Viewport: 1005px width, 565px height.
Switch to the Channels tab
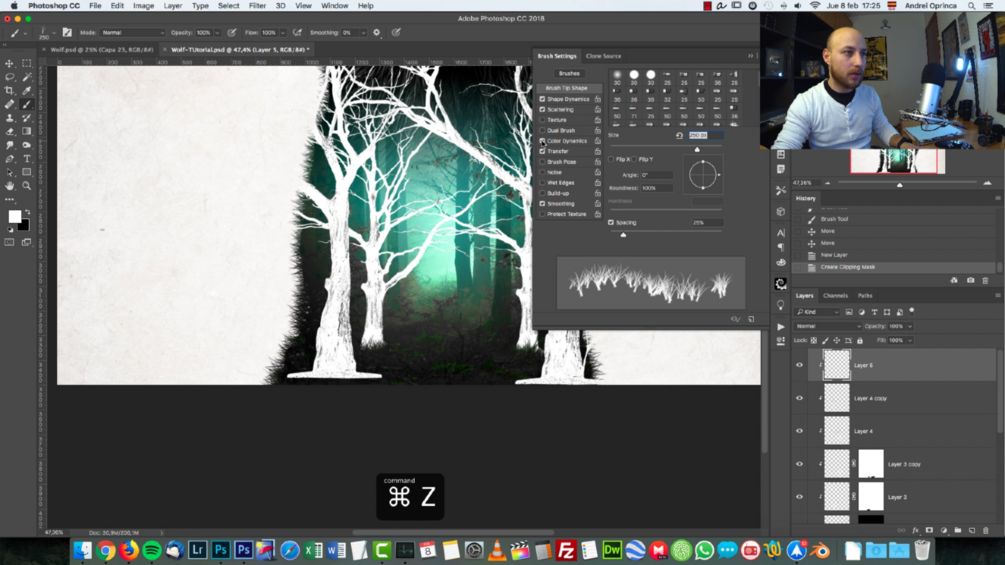pyautogui.click(x=835, y=296)
